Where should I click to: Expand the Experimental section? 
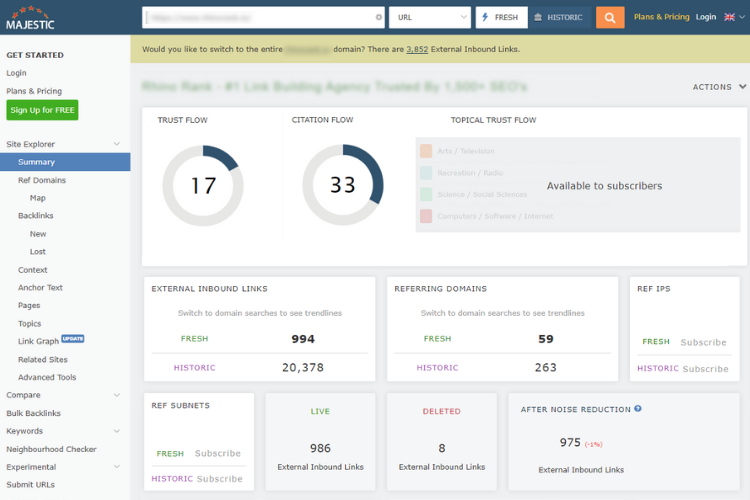click(x=116, y=467)
